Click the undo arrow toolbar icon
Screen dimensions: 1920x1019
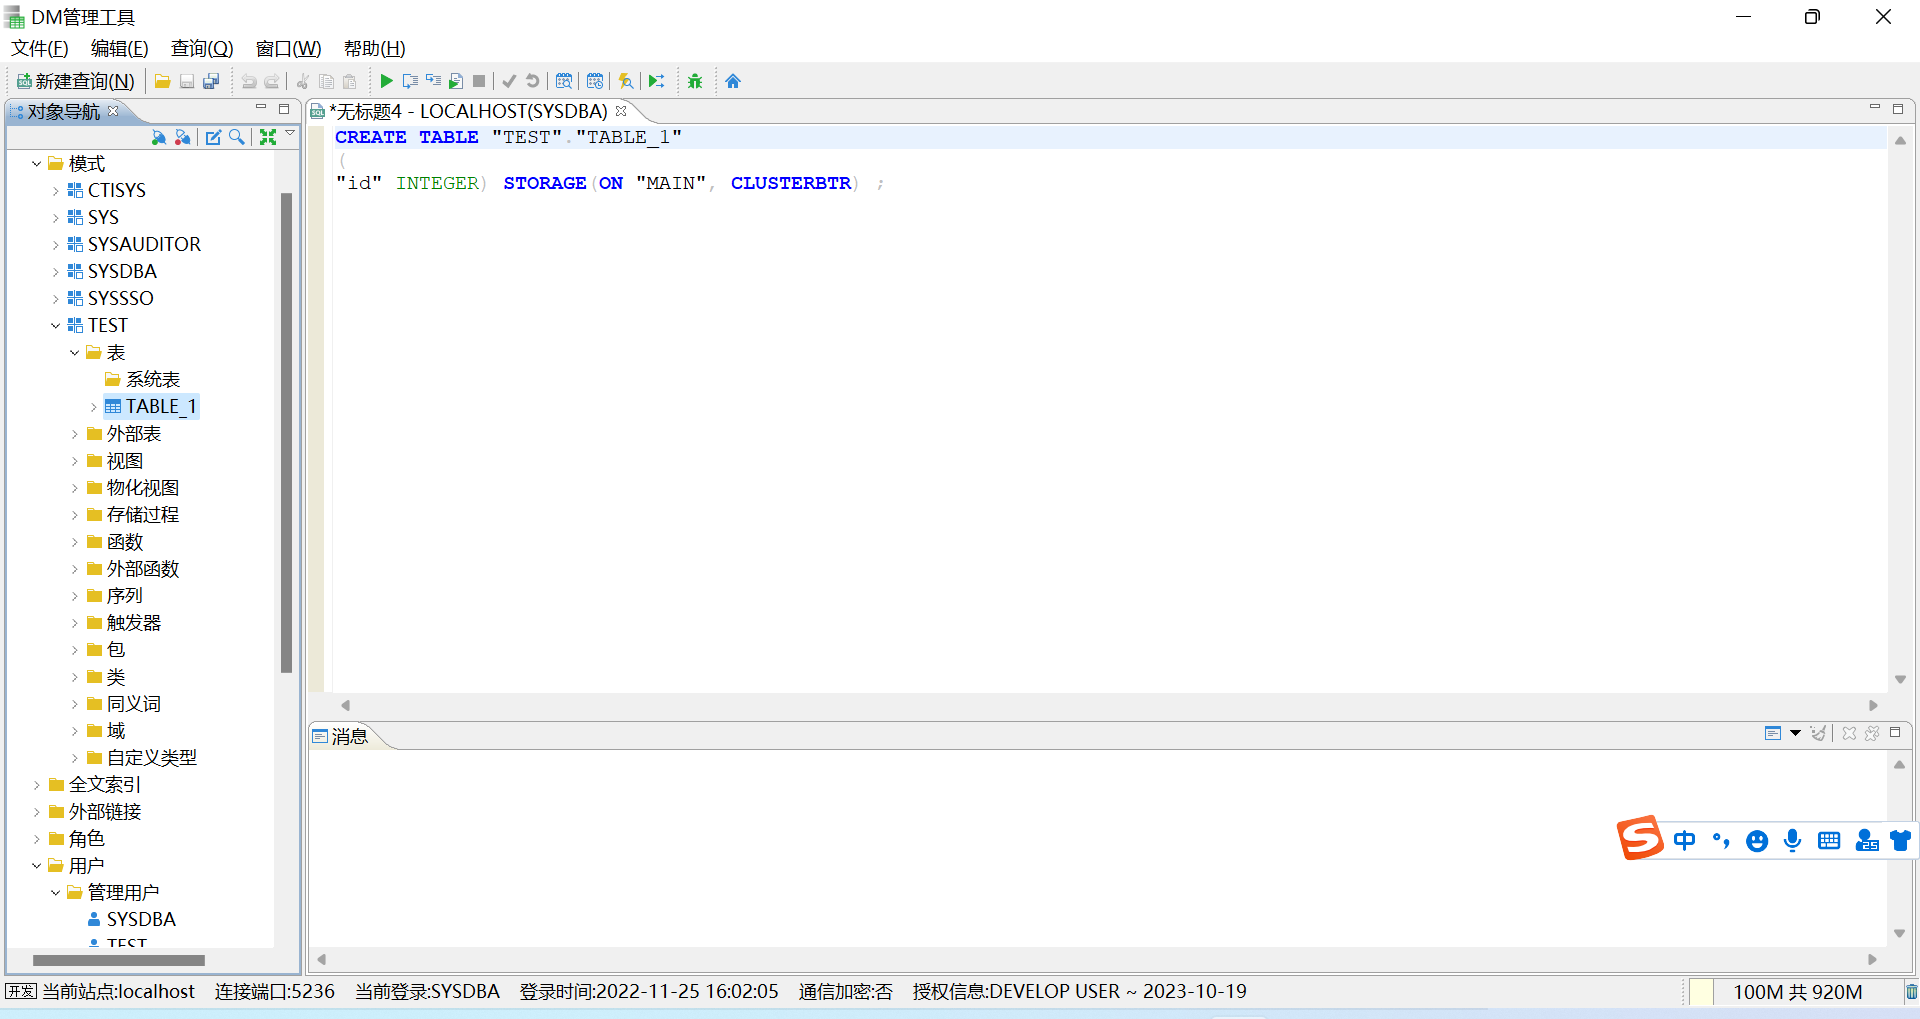(x=249, y=81)
